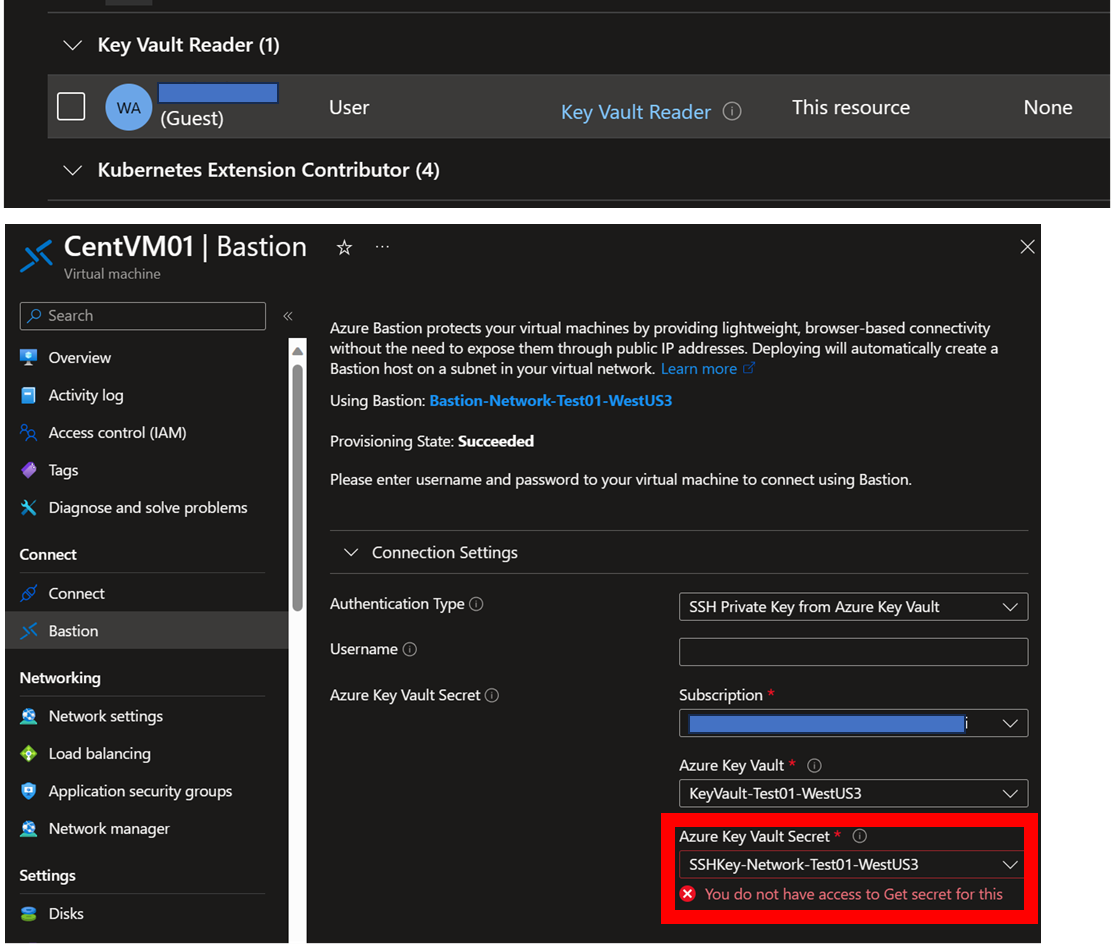Click the Activity log icon
This screenshot has height=944, width=1111.
28,395
